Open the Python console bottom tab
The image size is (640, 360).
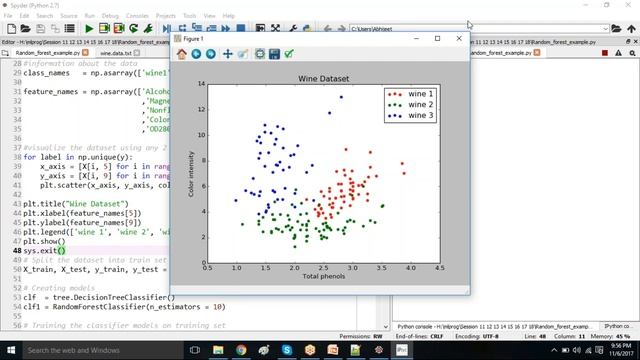(494, 327)
